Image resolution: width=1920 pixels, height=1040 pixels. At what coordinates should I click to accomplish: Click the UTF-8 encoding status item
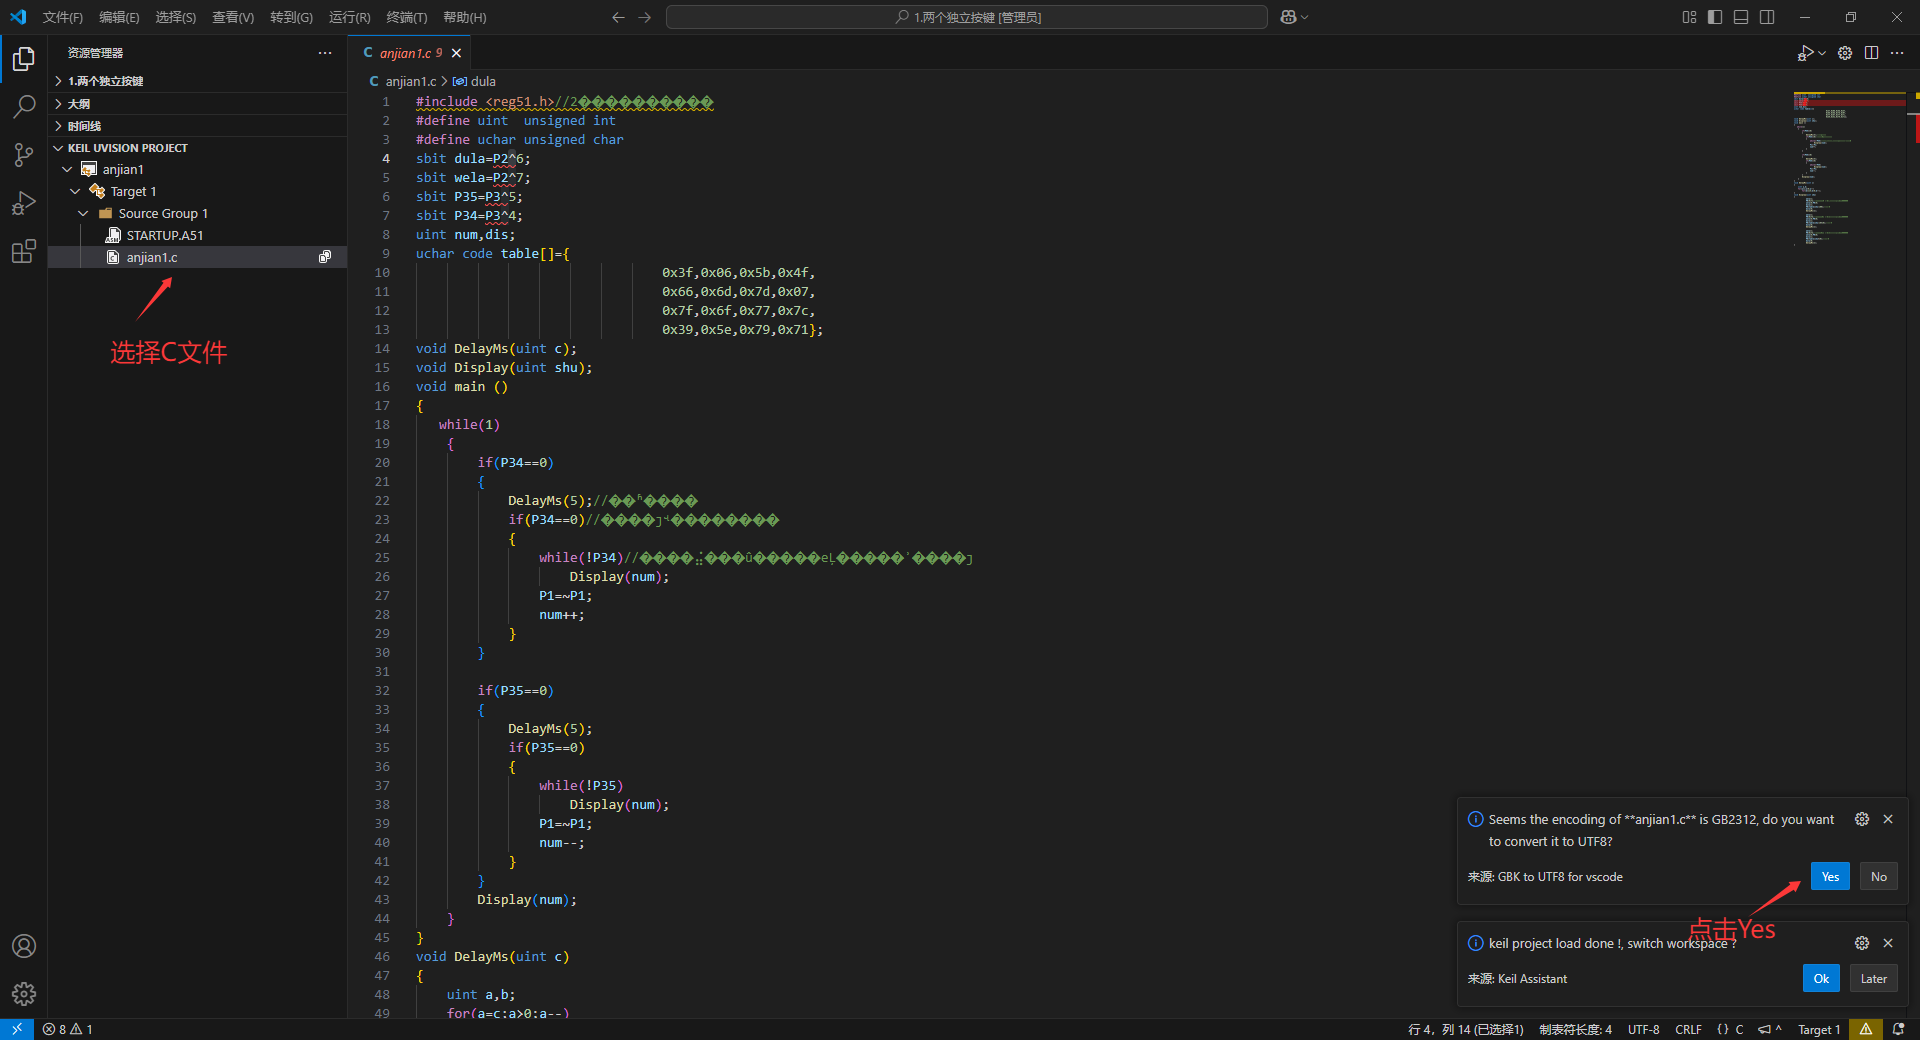coord(1643,1029)
